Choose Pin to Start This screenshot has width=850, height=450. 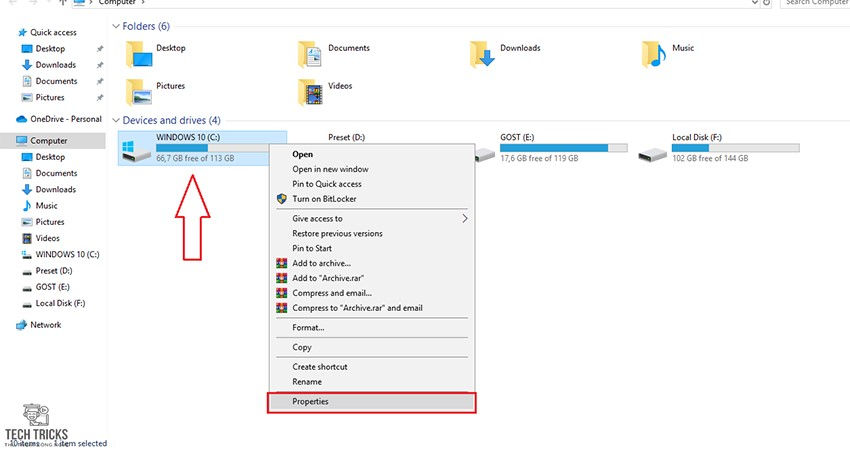tap(312, 248)
